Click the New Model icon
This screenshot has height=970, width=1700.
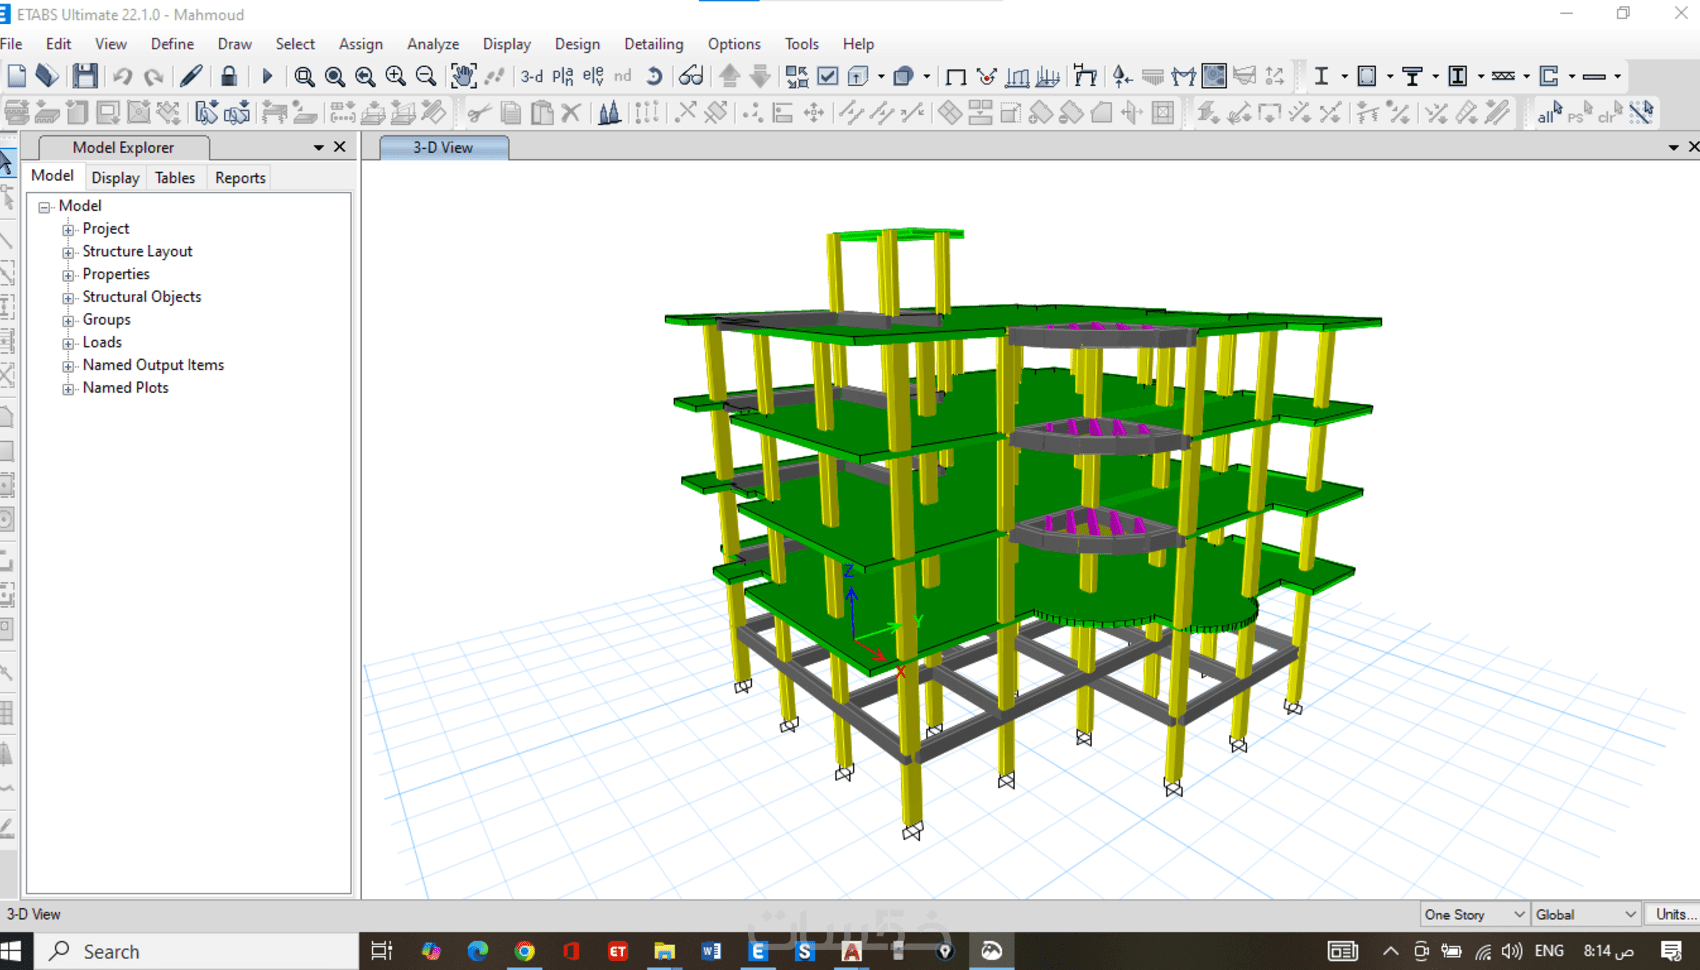17,76
